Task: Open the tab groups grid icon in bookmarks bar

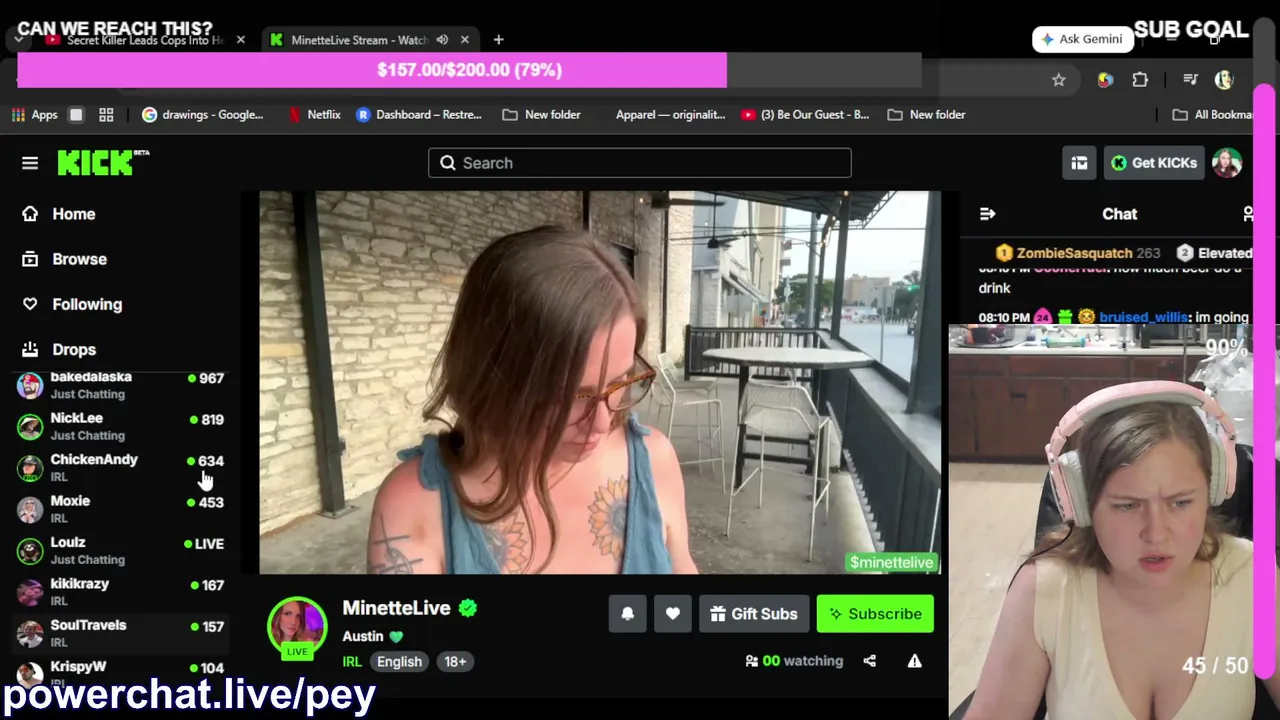Action: 106,115
